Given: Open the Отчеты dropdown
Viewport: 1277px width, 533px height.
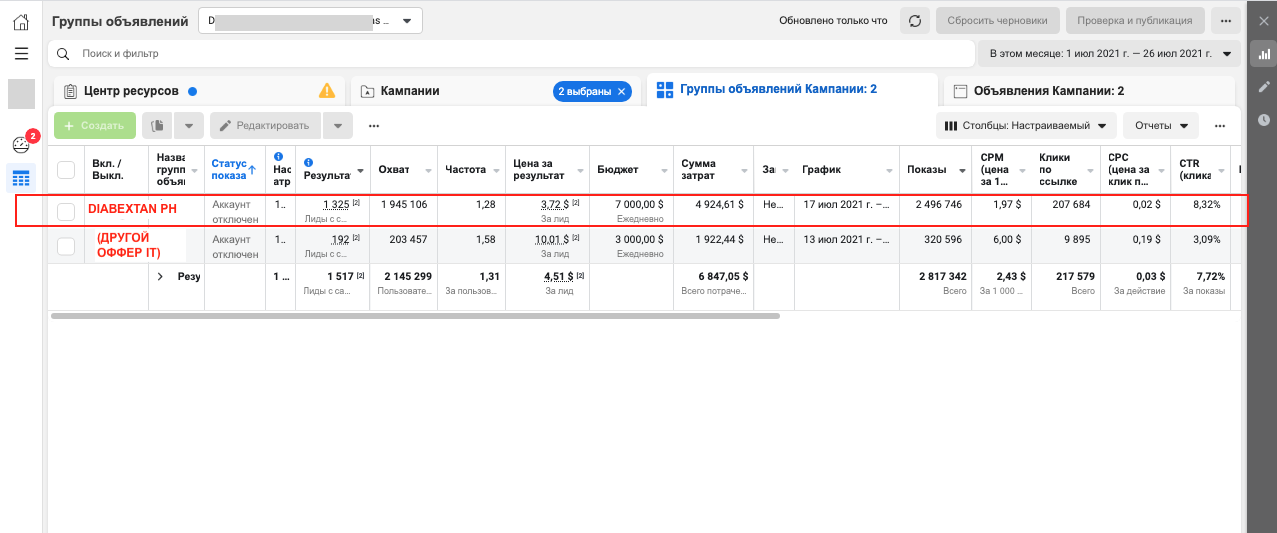Looking at the screenshot, I should 1160,126.
